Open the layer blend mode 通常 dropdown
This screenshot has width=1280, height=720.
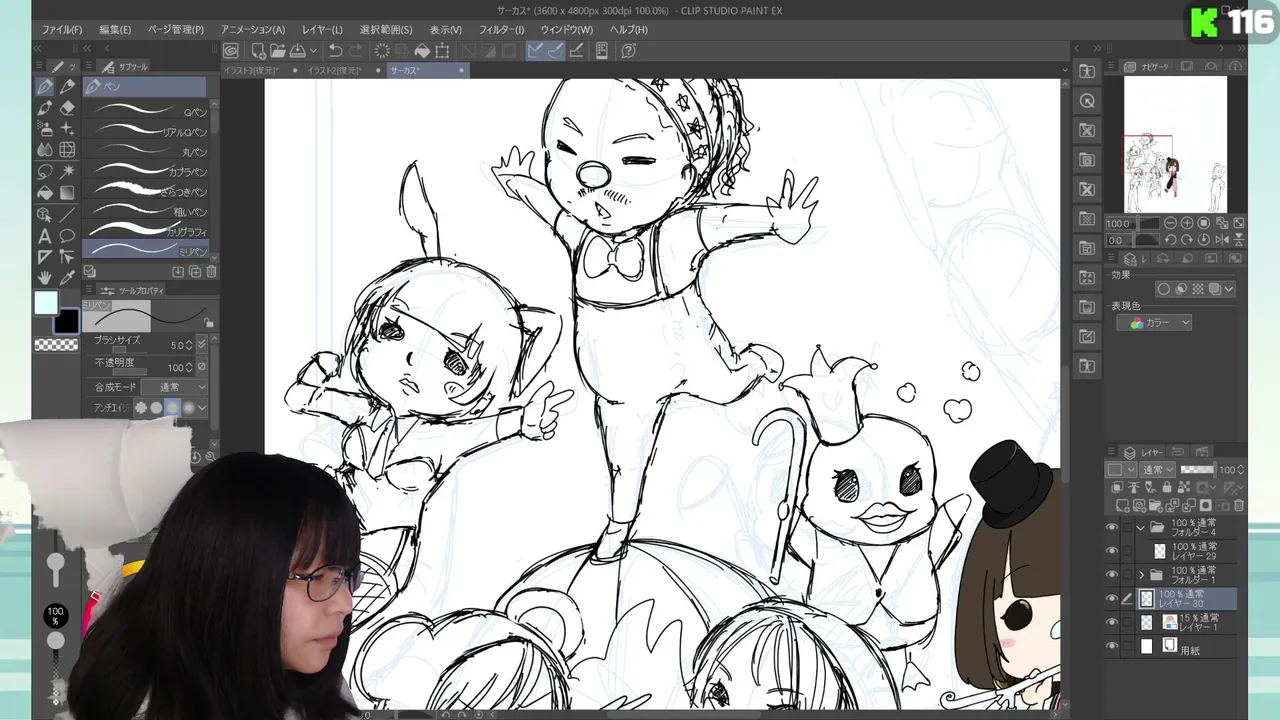coord(1158,470)
